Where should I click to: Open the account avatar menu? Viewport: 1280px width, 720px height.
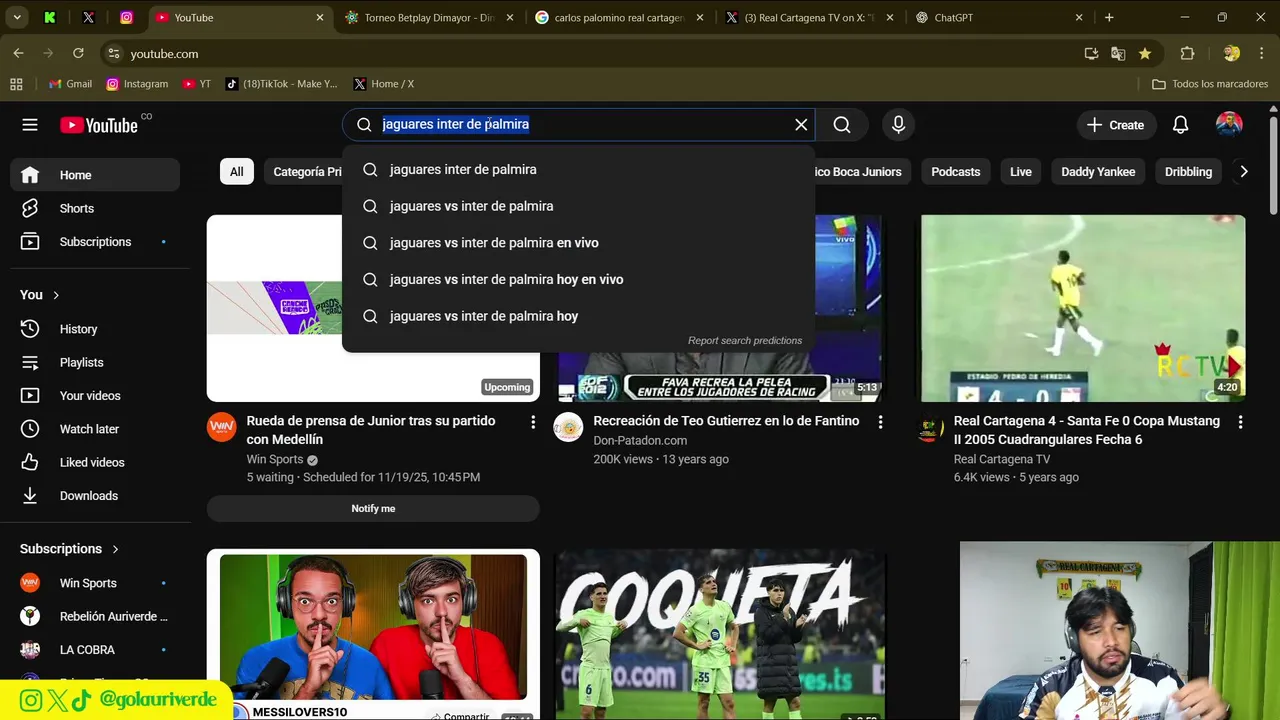[x=1229, y=125]
